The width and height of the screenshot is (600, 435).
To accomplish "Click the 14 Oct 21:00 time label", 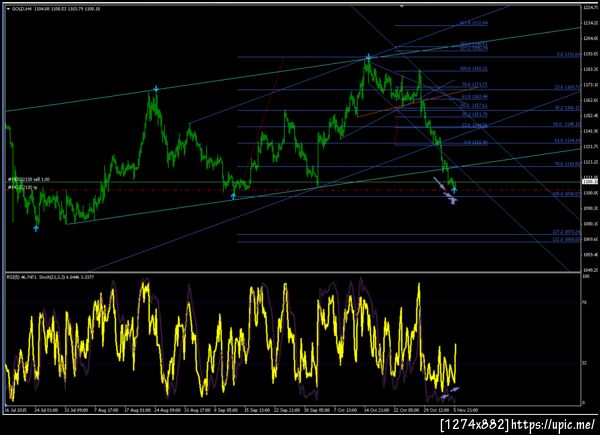I will (377, 410).
